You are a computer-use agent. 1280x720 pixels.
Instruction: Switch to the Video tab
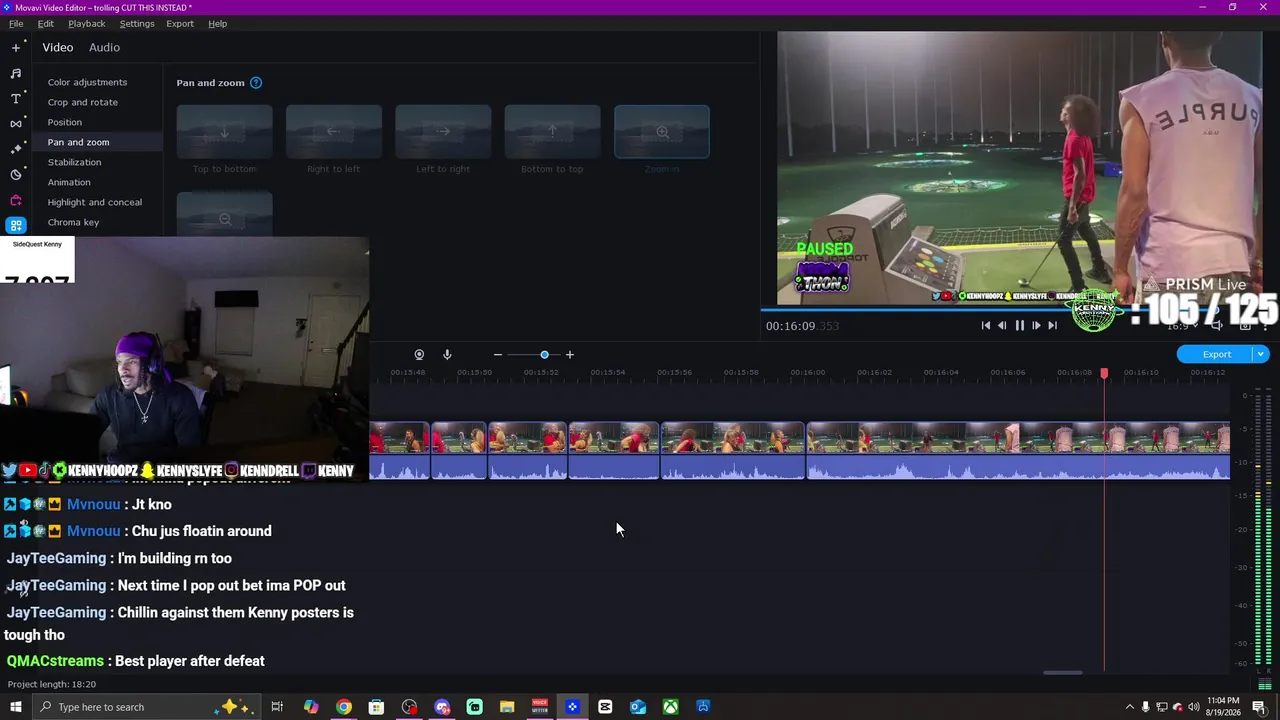click(x=58, y=47)
